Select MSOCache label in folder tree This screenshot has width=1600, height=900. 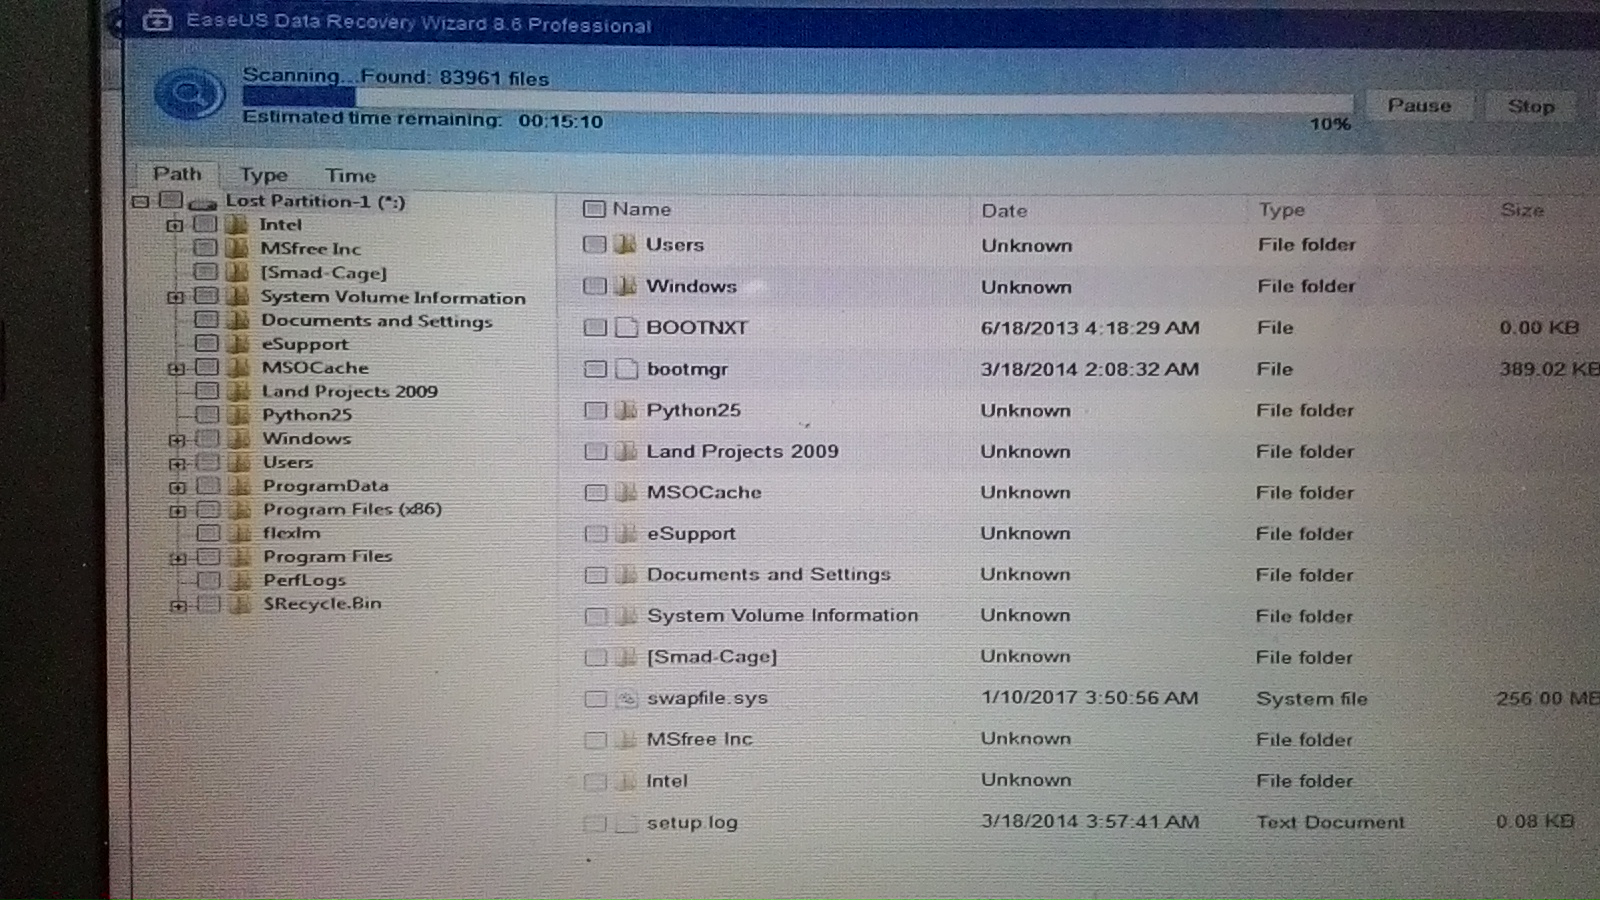(x=315, y=367)
